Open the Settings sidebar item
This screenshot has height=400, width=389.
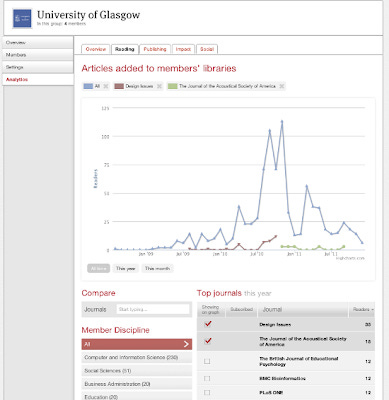tap(38, 67)
